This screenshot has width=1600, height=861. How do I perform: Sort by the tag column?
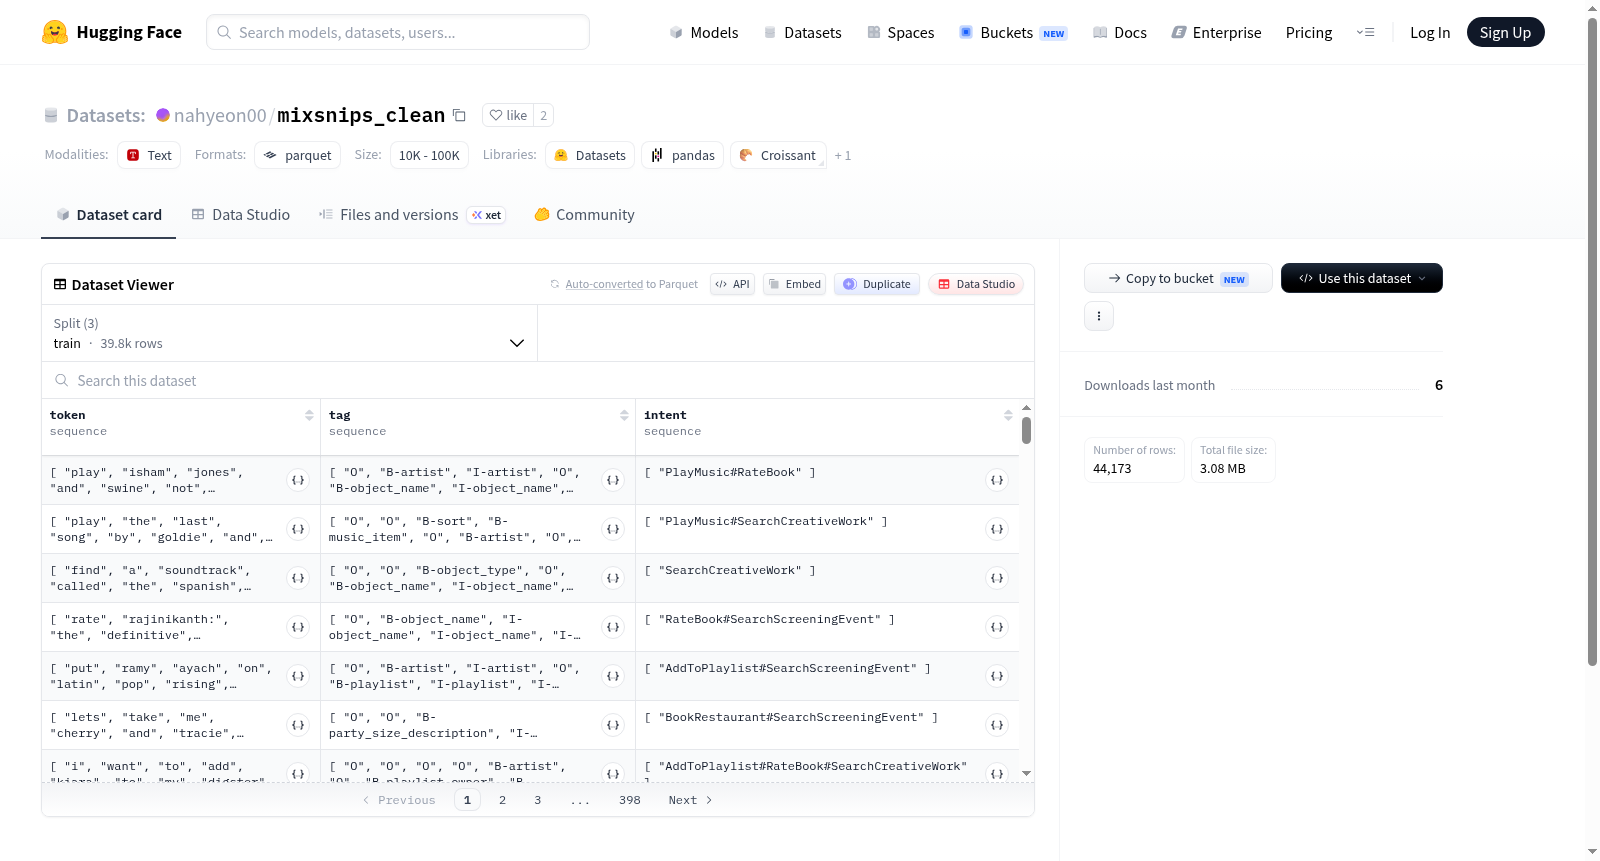[624, 415]
